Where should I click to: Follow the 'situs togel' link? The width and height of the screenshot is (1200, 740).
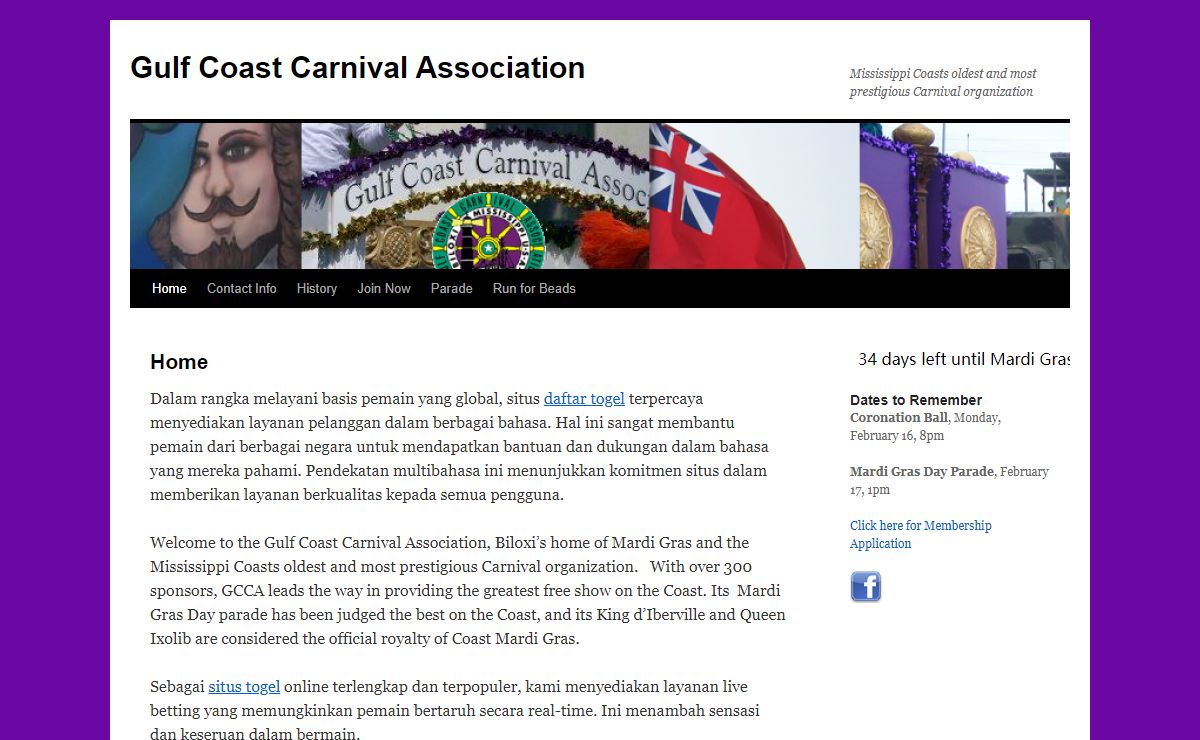pyautogui.click(x=244, y=686)
